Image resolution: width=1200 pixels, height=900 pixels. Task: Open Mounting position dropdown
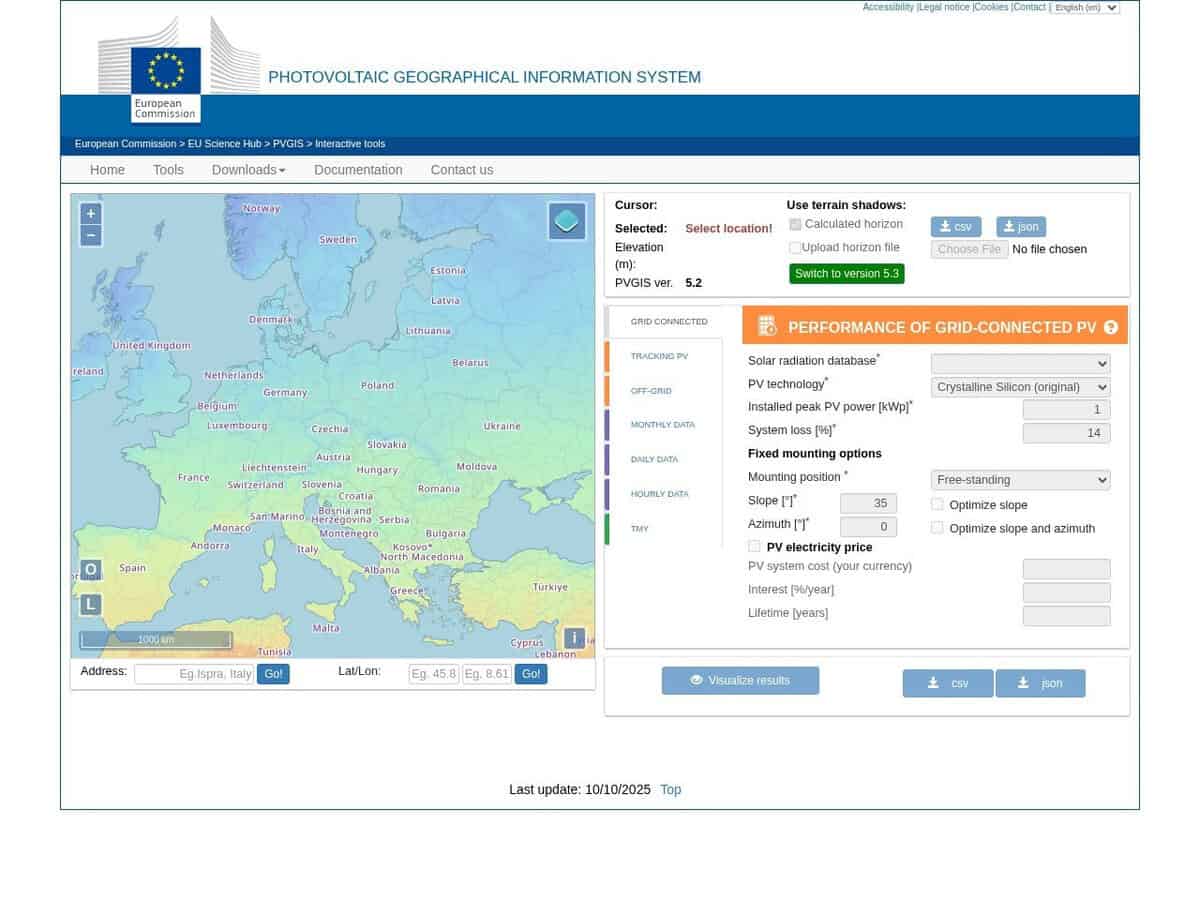coord(1020,480)
